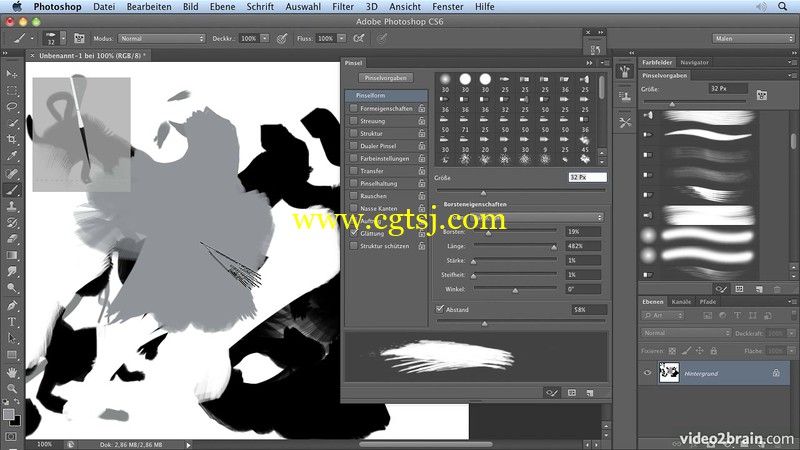Select the Hintergrund layer thumbnail

(668, 372)
